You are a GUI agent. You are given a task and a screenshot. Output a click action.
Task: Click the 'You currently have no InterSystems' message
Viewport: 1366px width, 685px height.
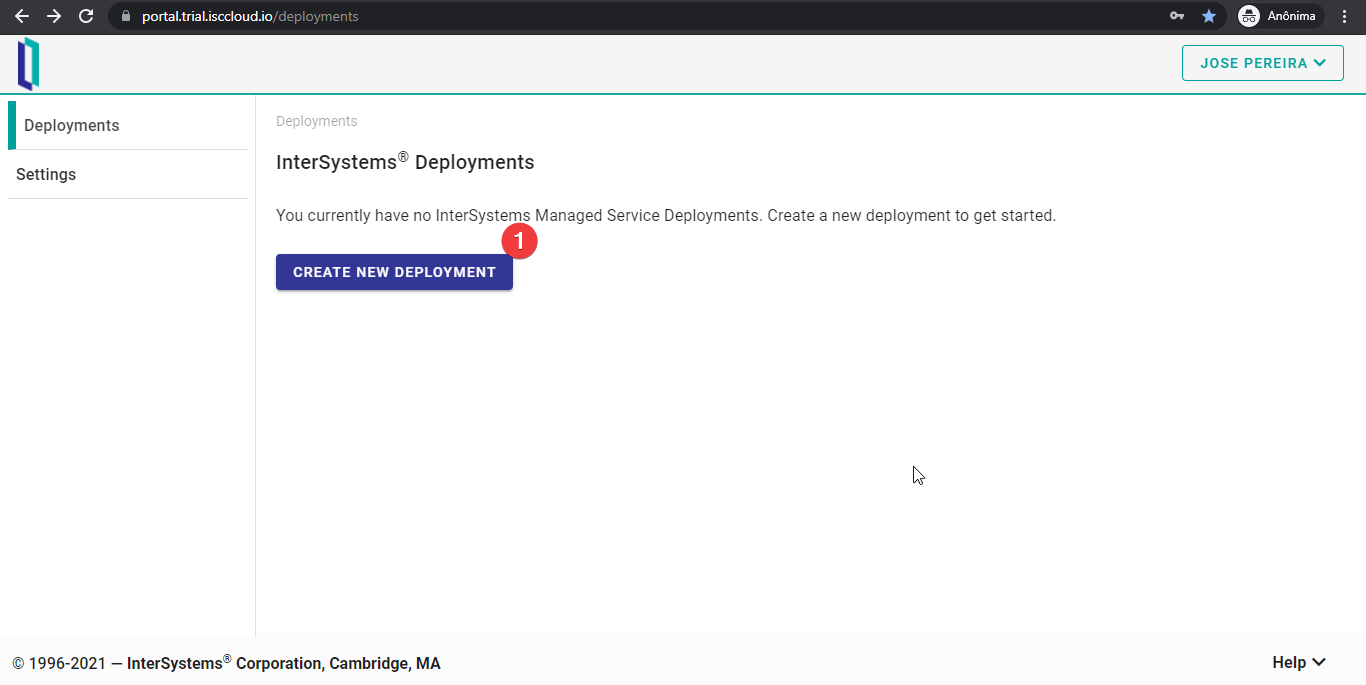click(x=666, y=215)
